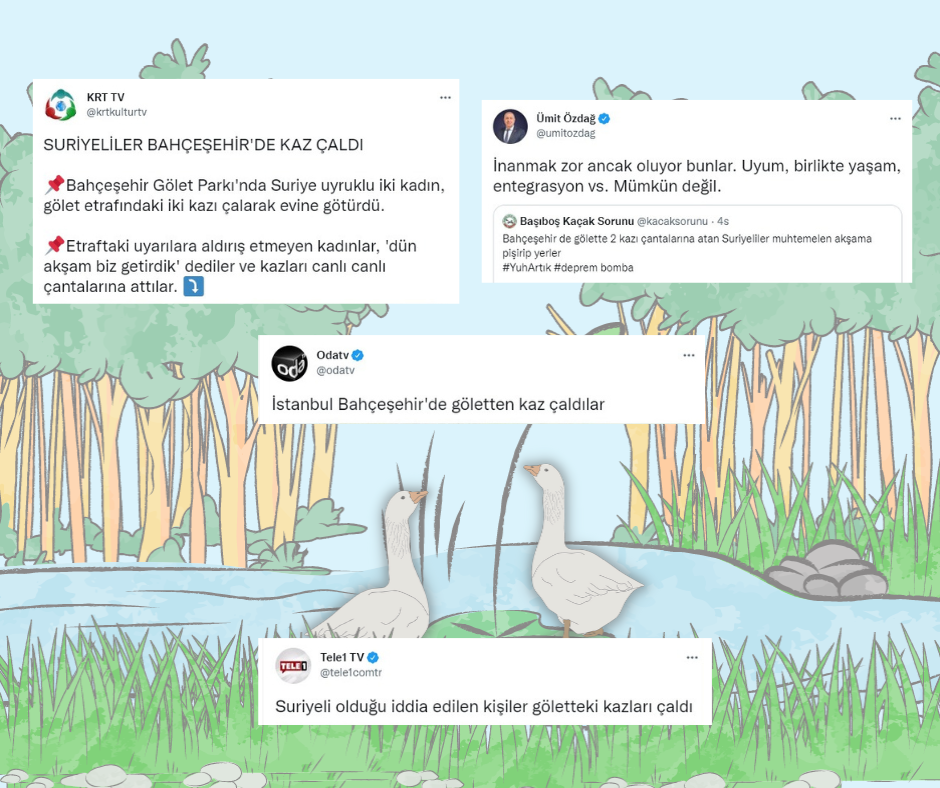
Task: Open @kacaksorunu handle in quoted tweet
Action: tap(672, 221)
